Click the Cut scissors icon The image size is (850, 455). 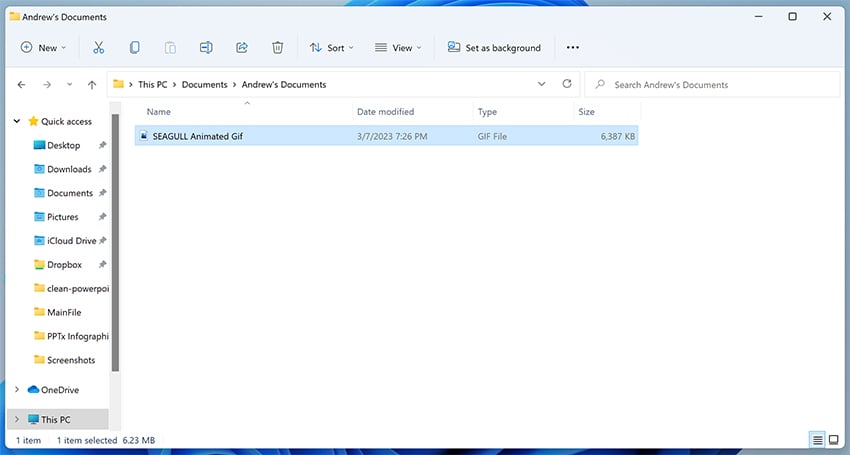98,47
